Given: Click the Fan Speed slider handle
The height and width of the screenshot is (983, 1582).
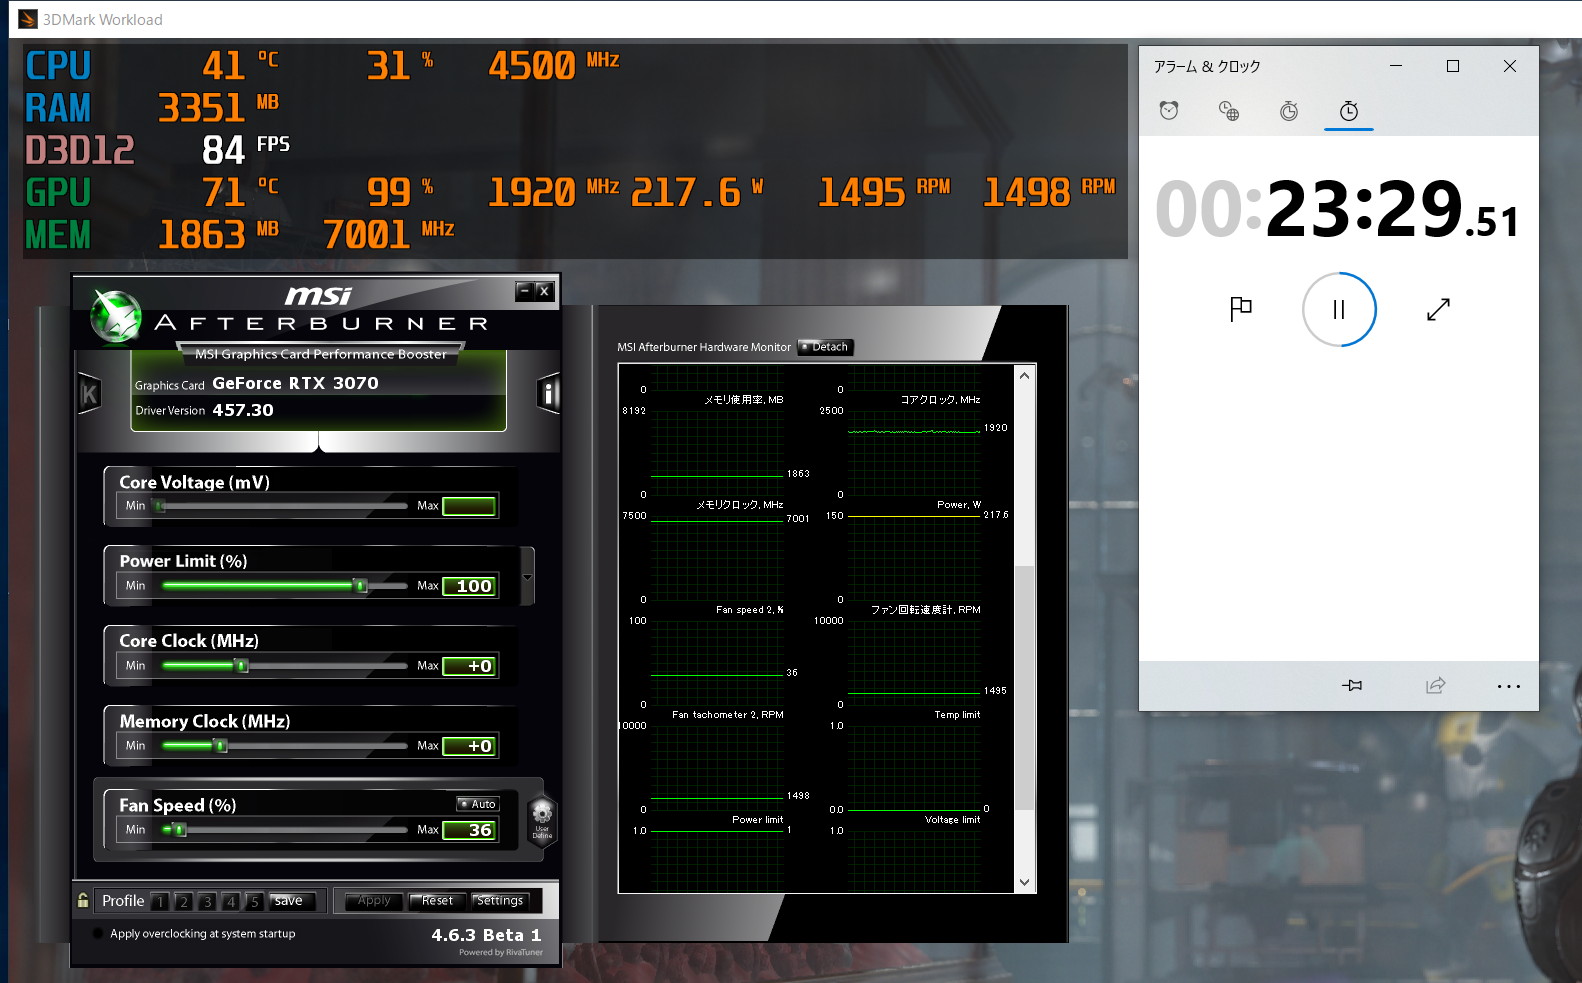Looking at the screenshot, I should tap(179, 830).
